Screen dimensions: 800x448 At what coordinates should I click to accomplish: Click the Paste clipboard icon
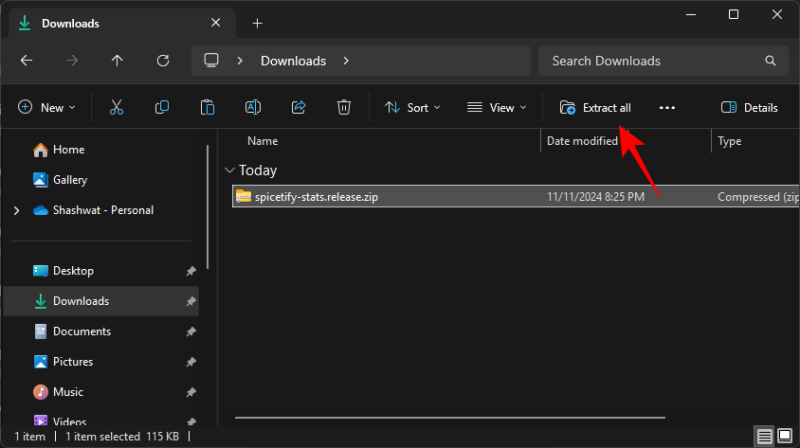point(207,107)
